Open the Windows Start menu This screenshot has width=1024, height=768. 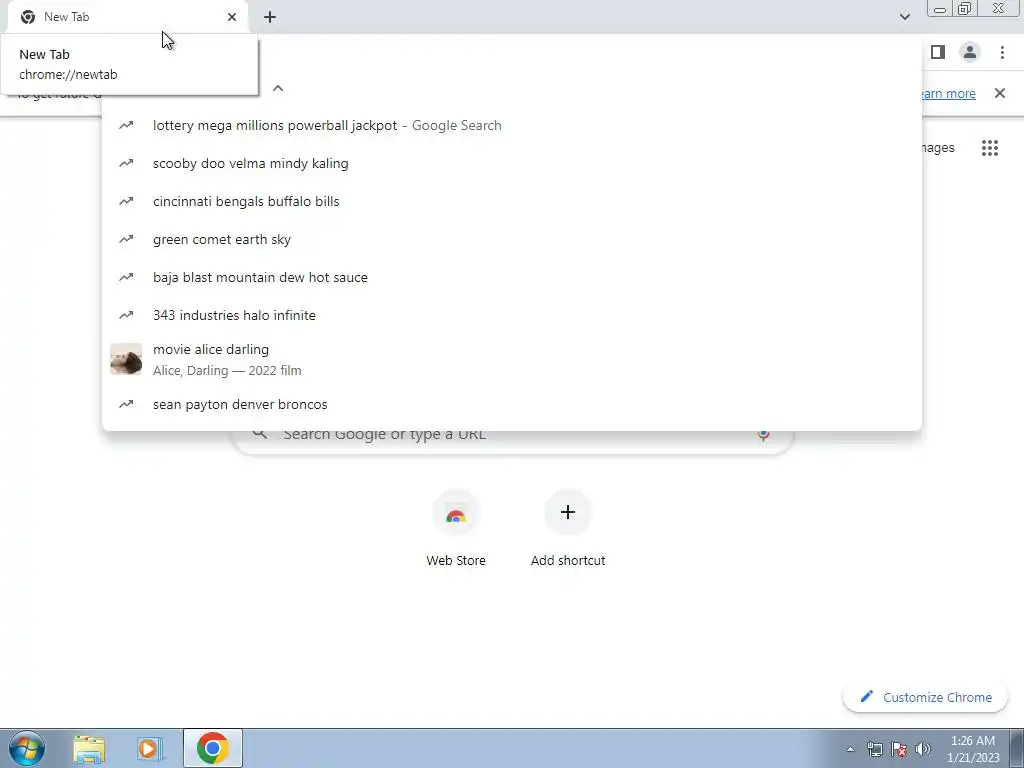27,748
